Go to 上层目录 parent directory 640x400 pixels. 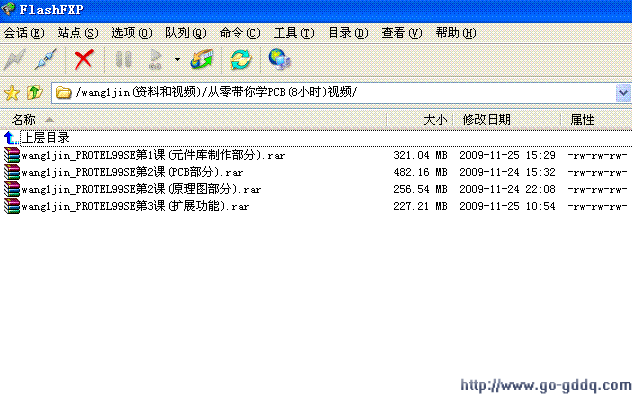(x=46, y=137)
